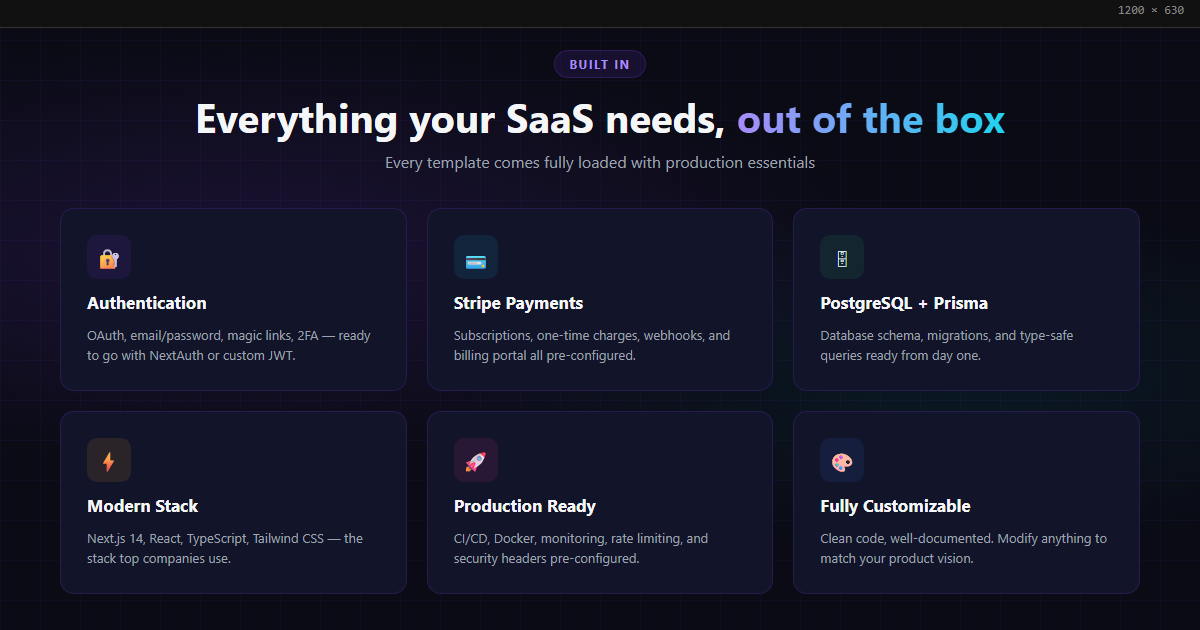The width and height of the screenshot is (1200, 630).
Task: Click the lightning bolt icon for Modern Stack
Action: pos(109,460)
